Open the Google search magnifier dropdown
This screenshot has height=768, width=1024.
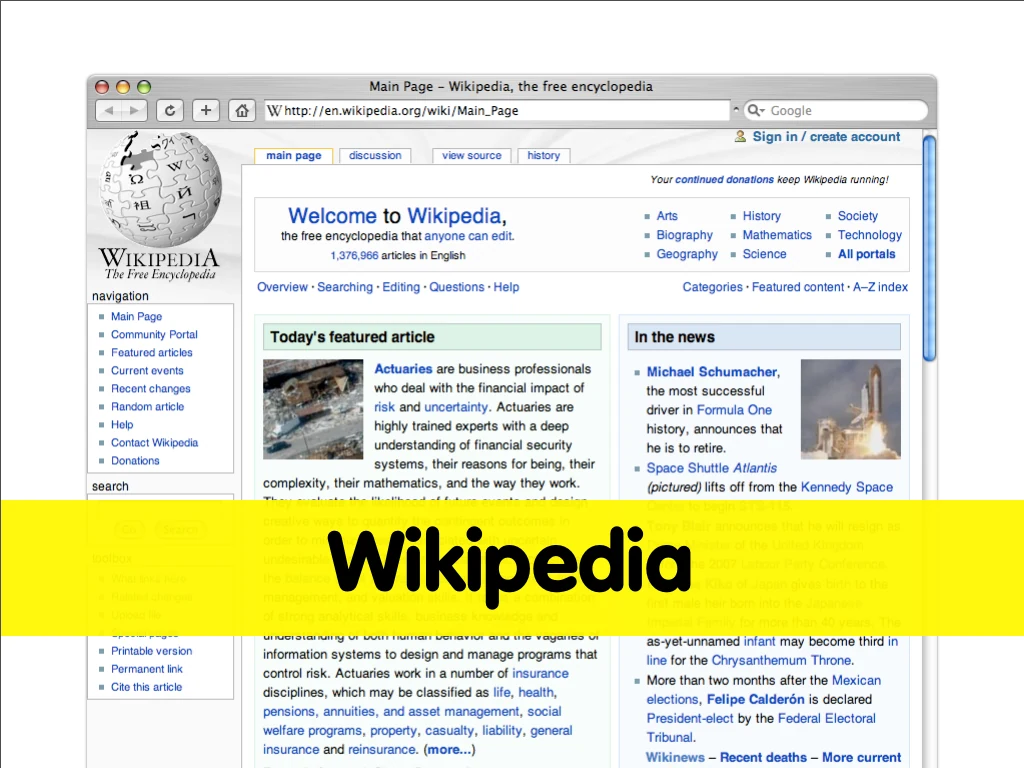(x=756, y=110)
